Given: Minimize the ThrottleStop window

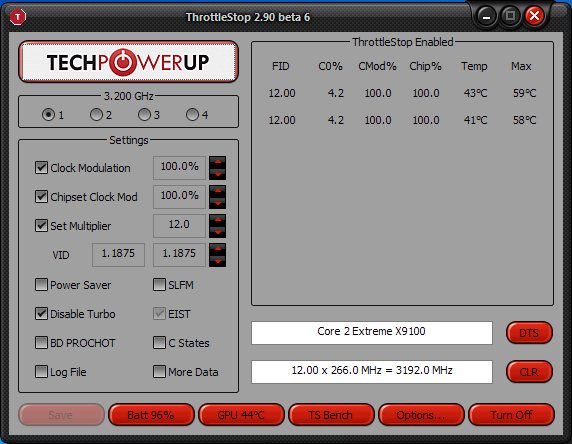Looking at the screenshot, I should 486,16.
